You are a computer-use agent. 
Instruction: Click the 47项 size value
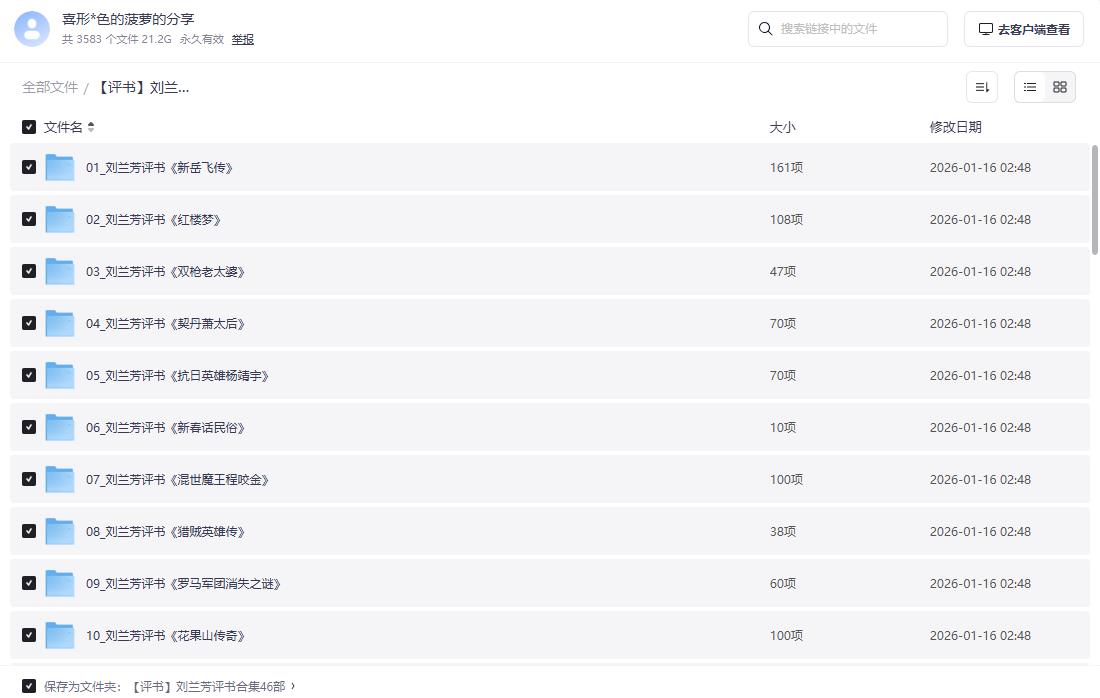click(783, 271)
